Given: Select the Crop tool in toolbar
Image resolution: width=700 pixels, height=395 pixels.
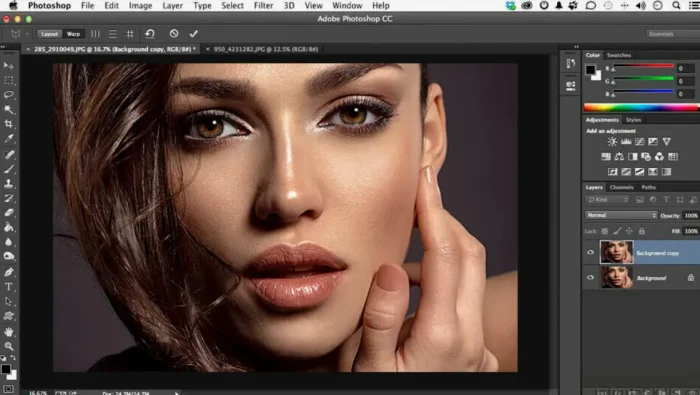Looking at the screenshot, I should pyautogui.click(x=8, y=124).
